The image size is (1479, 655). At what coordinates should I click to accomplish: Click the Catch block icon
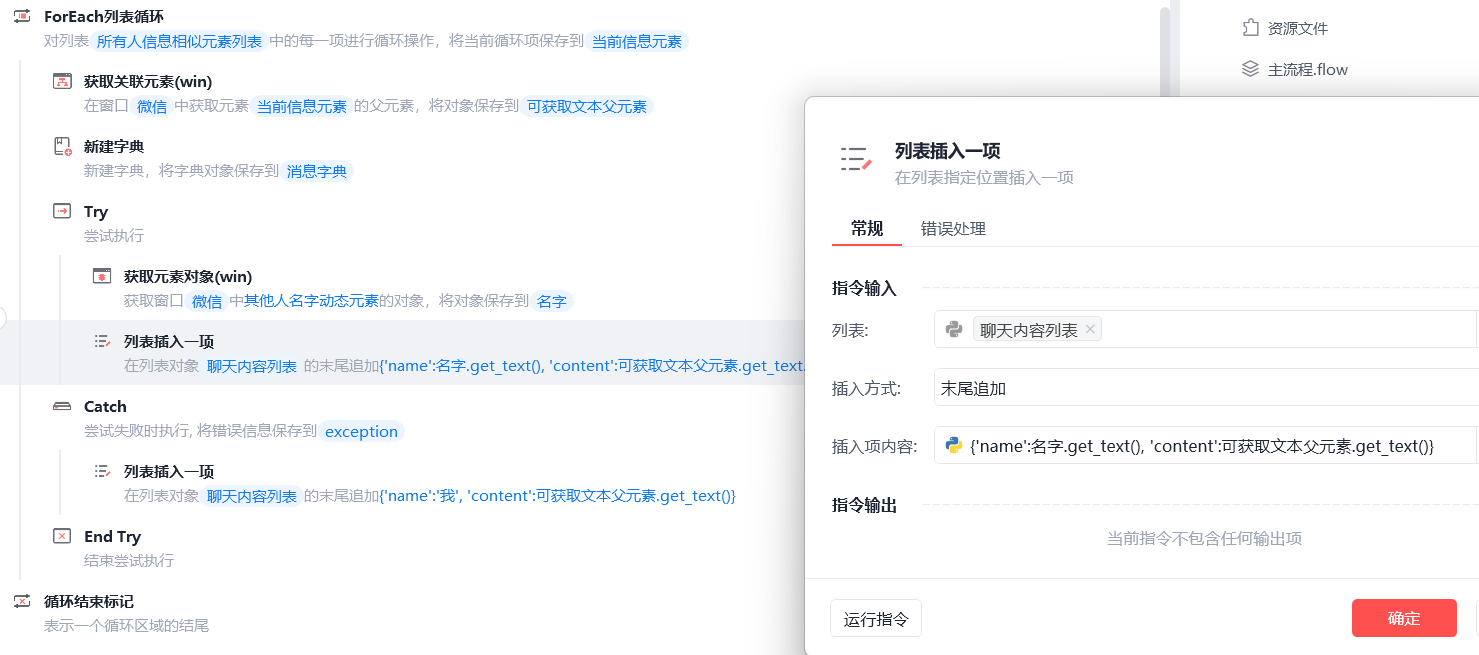pos(62,406)
